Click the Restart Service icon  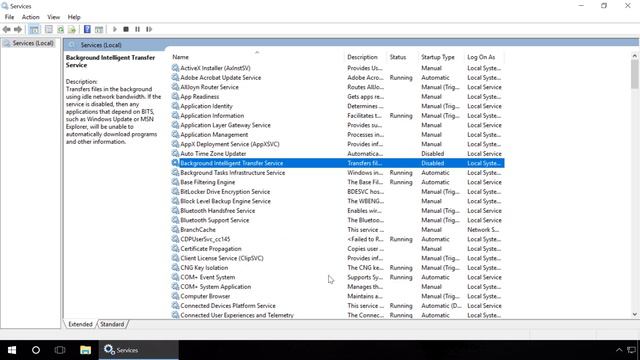pos(149,29)
